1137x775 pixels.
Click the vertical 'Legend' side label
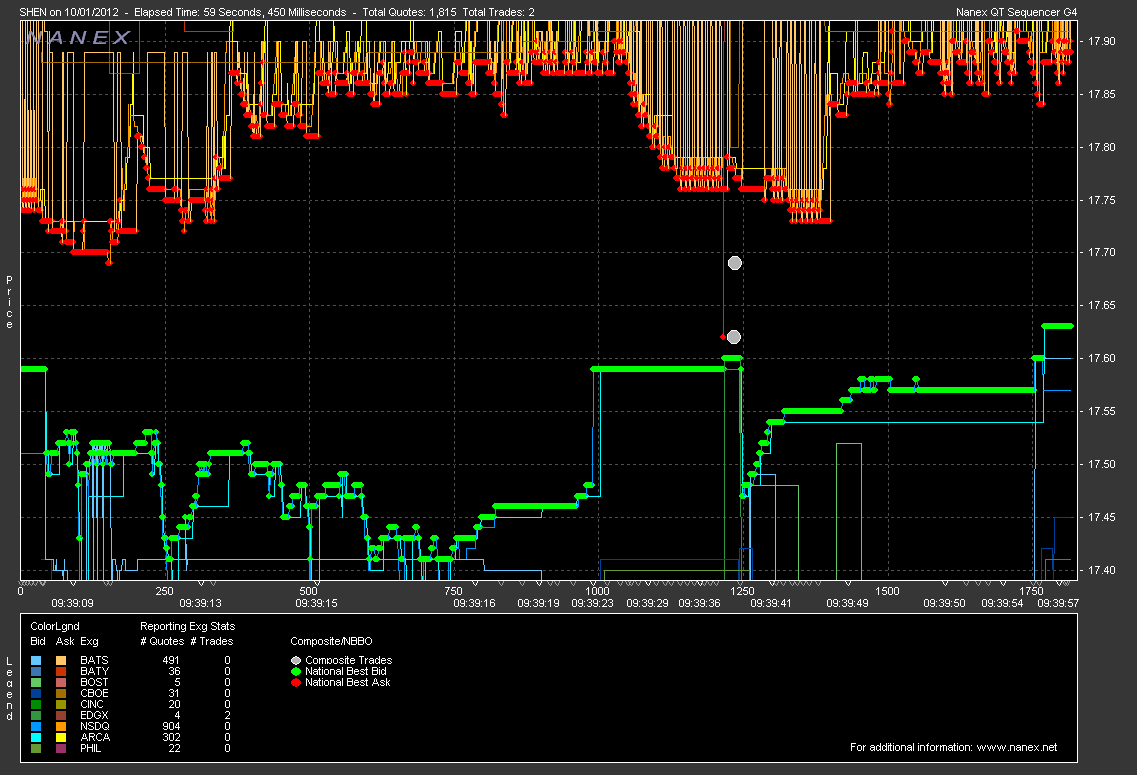point(9,689)
